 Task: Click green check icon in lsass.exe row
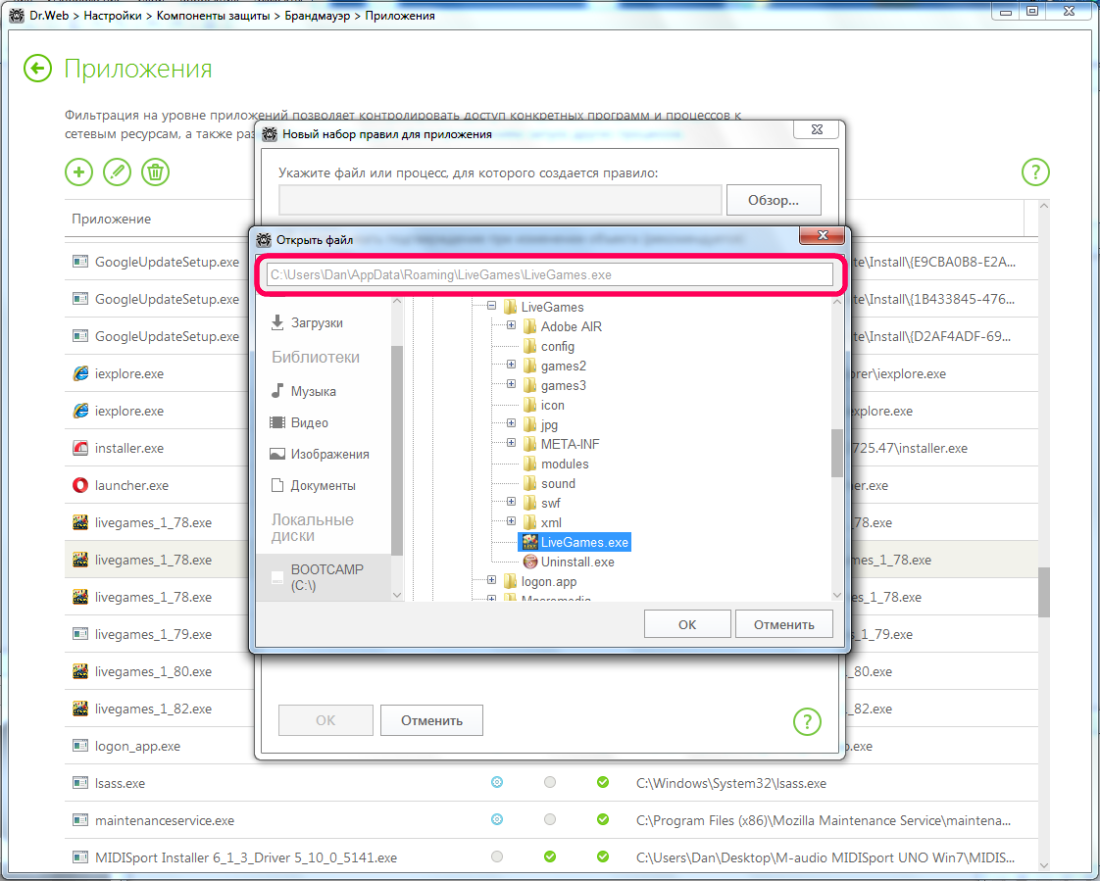[603, 782]
